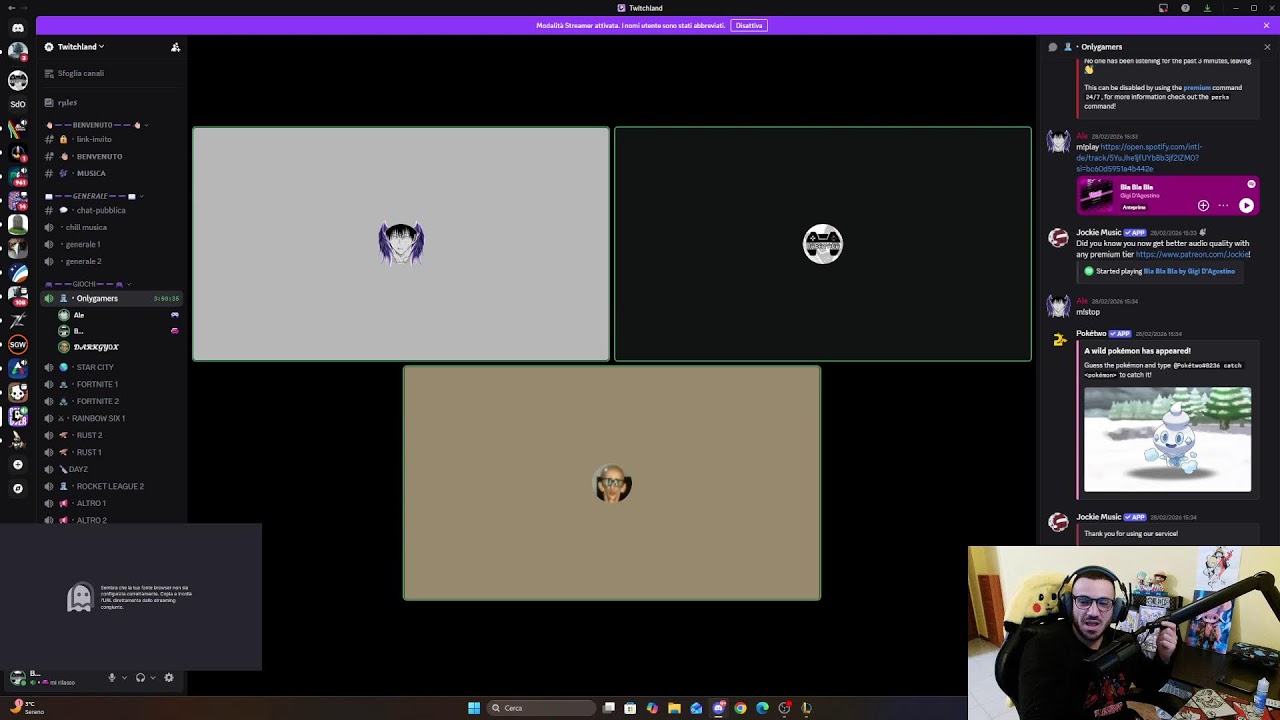This screenshot has height=720, width=1280.
Task: Click the SGW server icon
Action: coord(17,345)
